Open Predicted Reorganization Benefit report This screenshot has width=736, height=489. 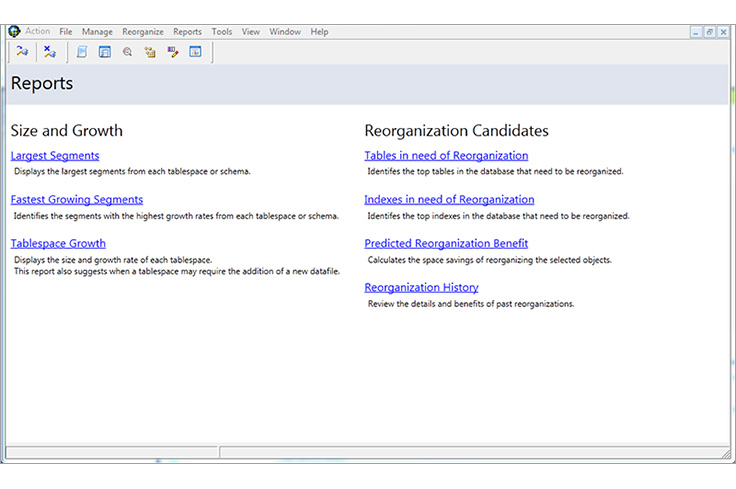point(446,244)
